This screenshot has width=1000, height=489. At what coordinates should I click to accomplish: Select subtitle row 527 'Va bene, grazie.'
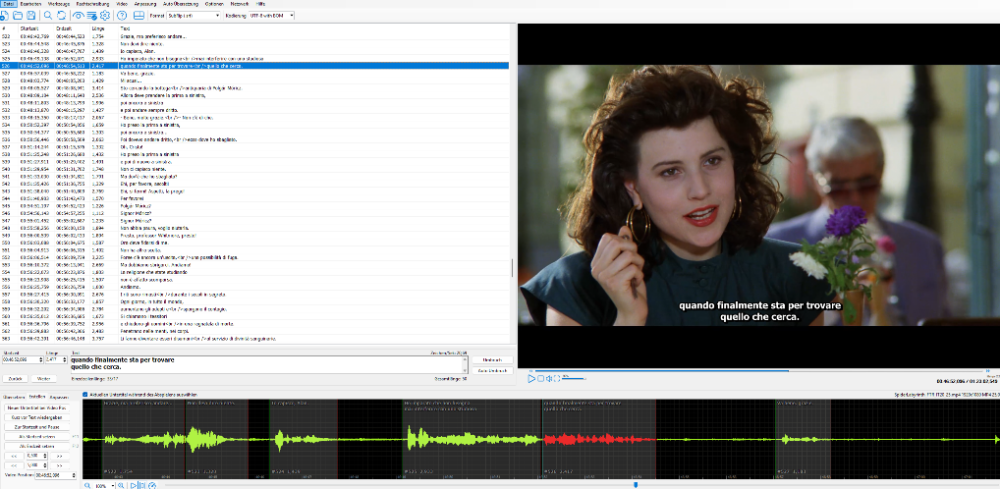tap(255, 73)
